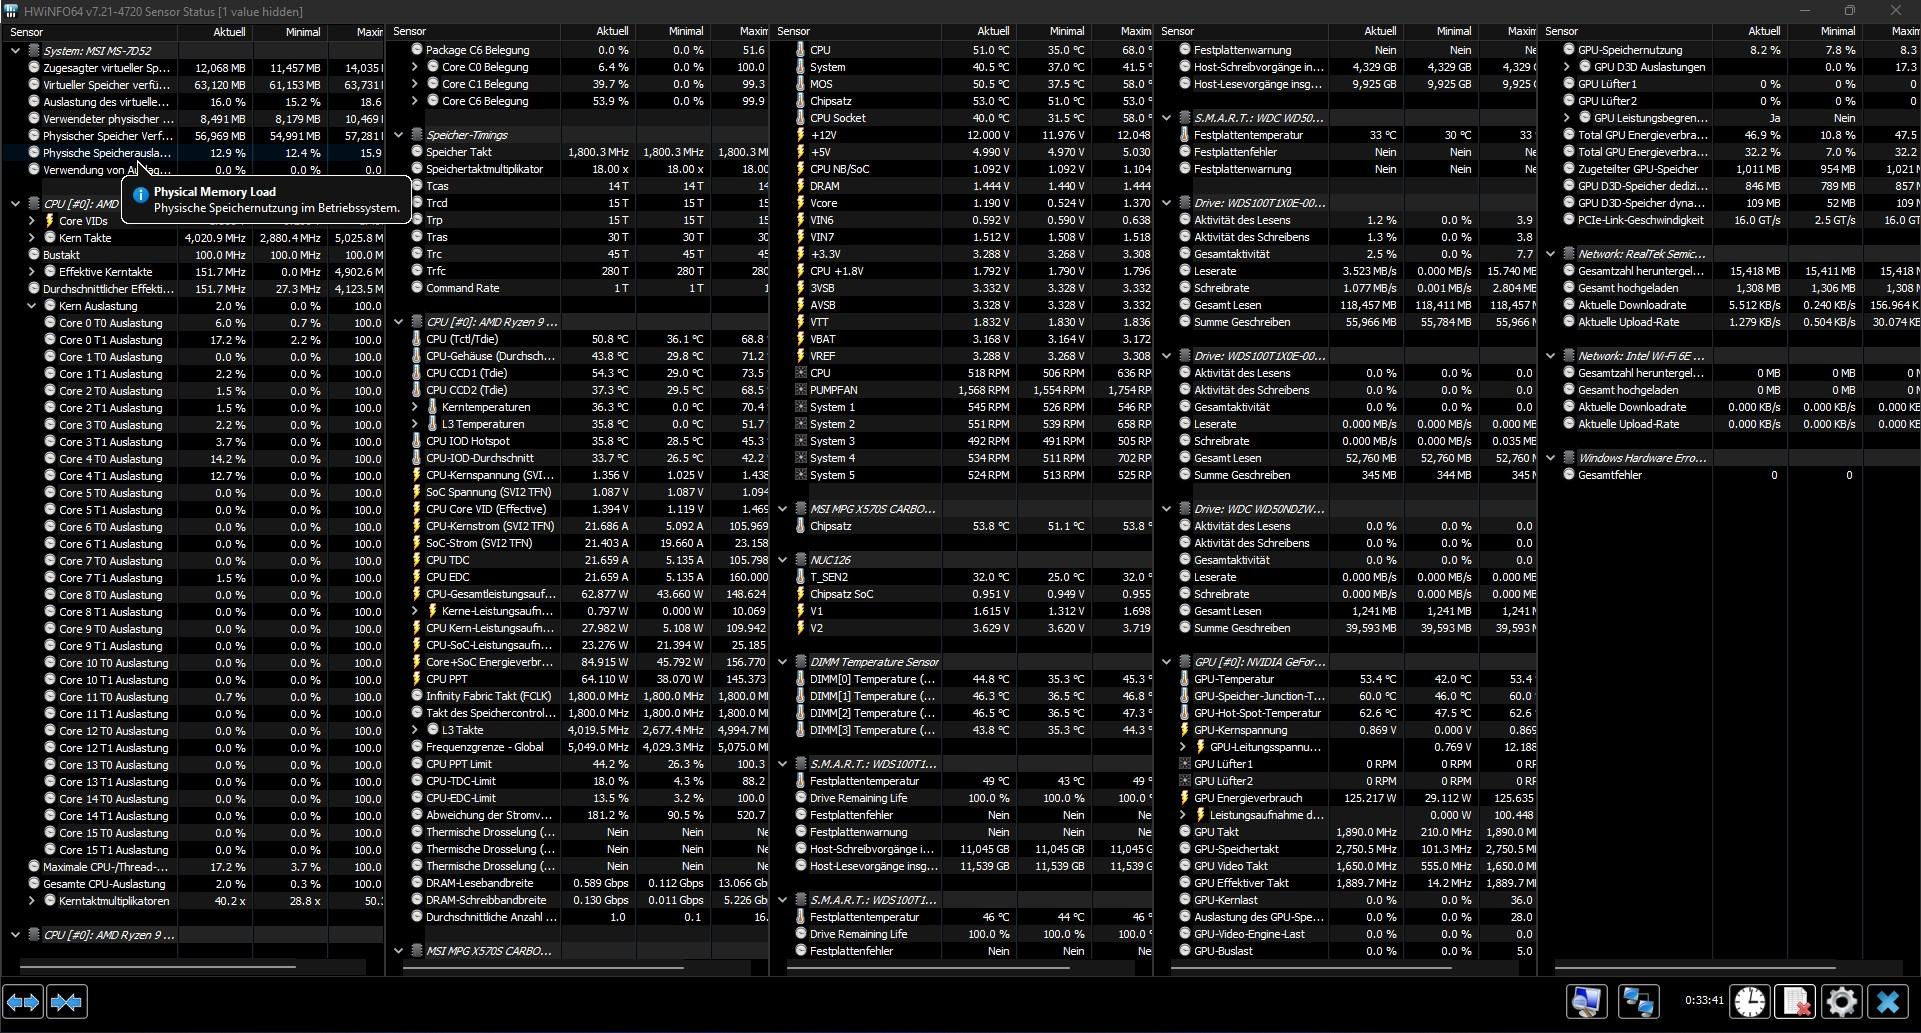Click the logging sheet icon with red X

point(1796,1001)
